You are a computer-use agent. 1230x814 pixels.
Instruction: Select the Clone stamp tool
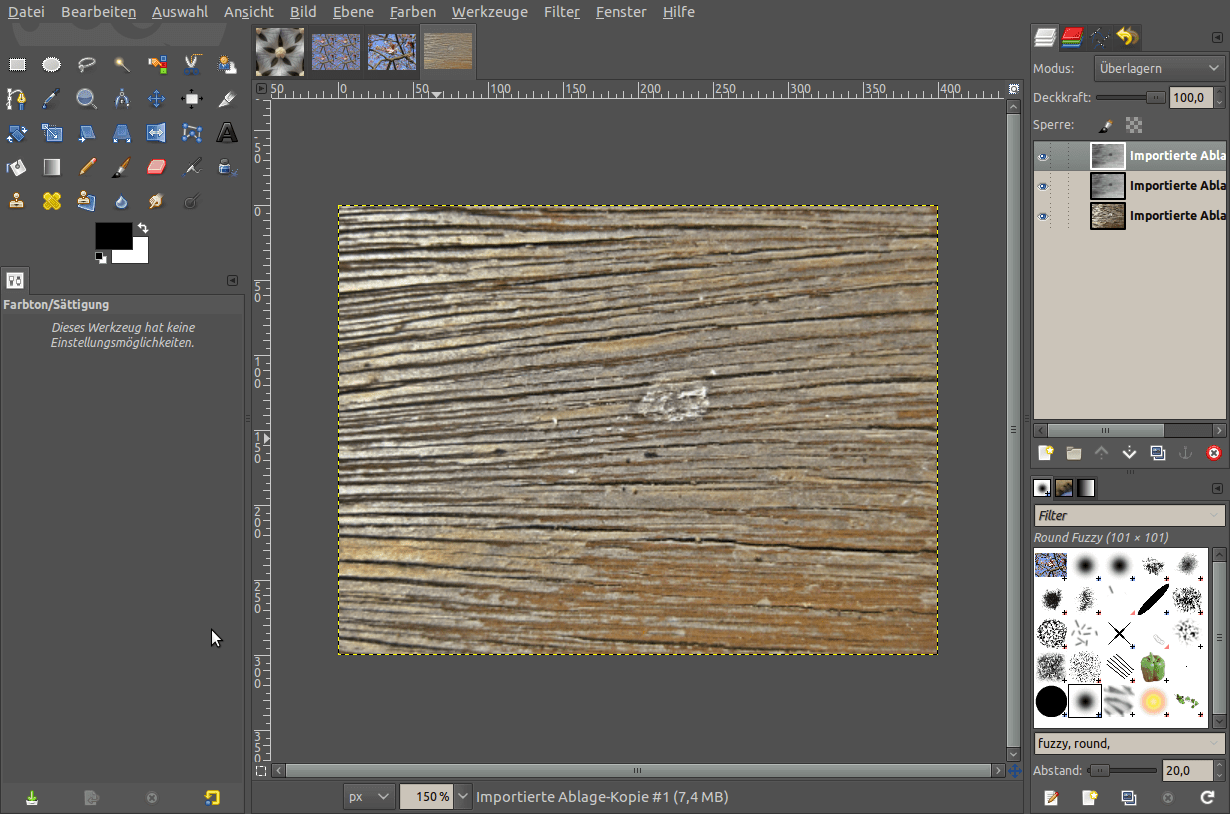16,200
